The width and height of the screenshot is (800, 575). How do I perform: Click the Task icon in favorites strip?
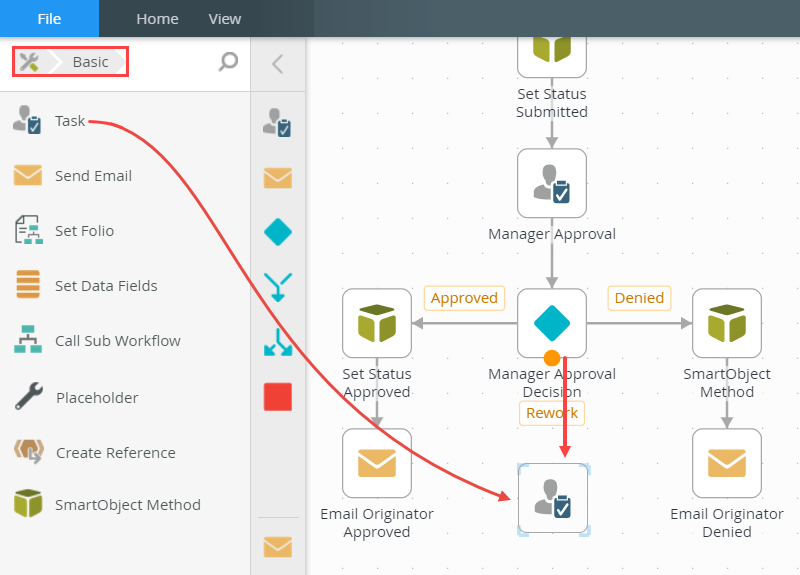[x=278, y=122]
